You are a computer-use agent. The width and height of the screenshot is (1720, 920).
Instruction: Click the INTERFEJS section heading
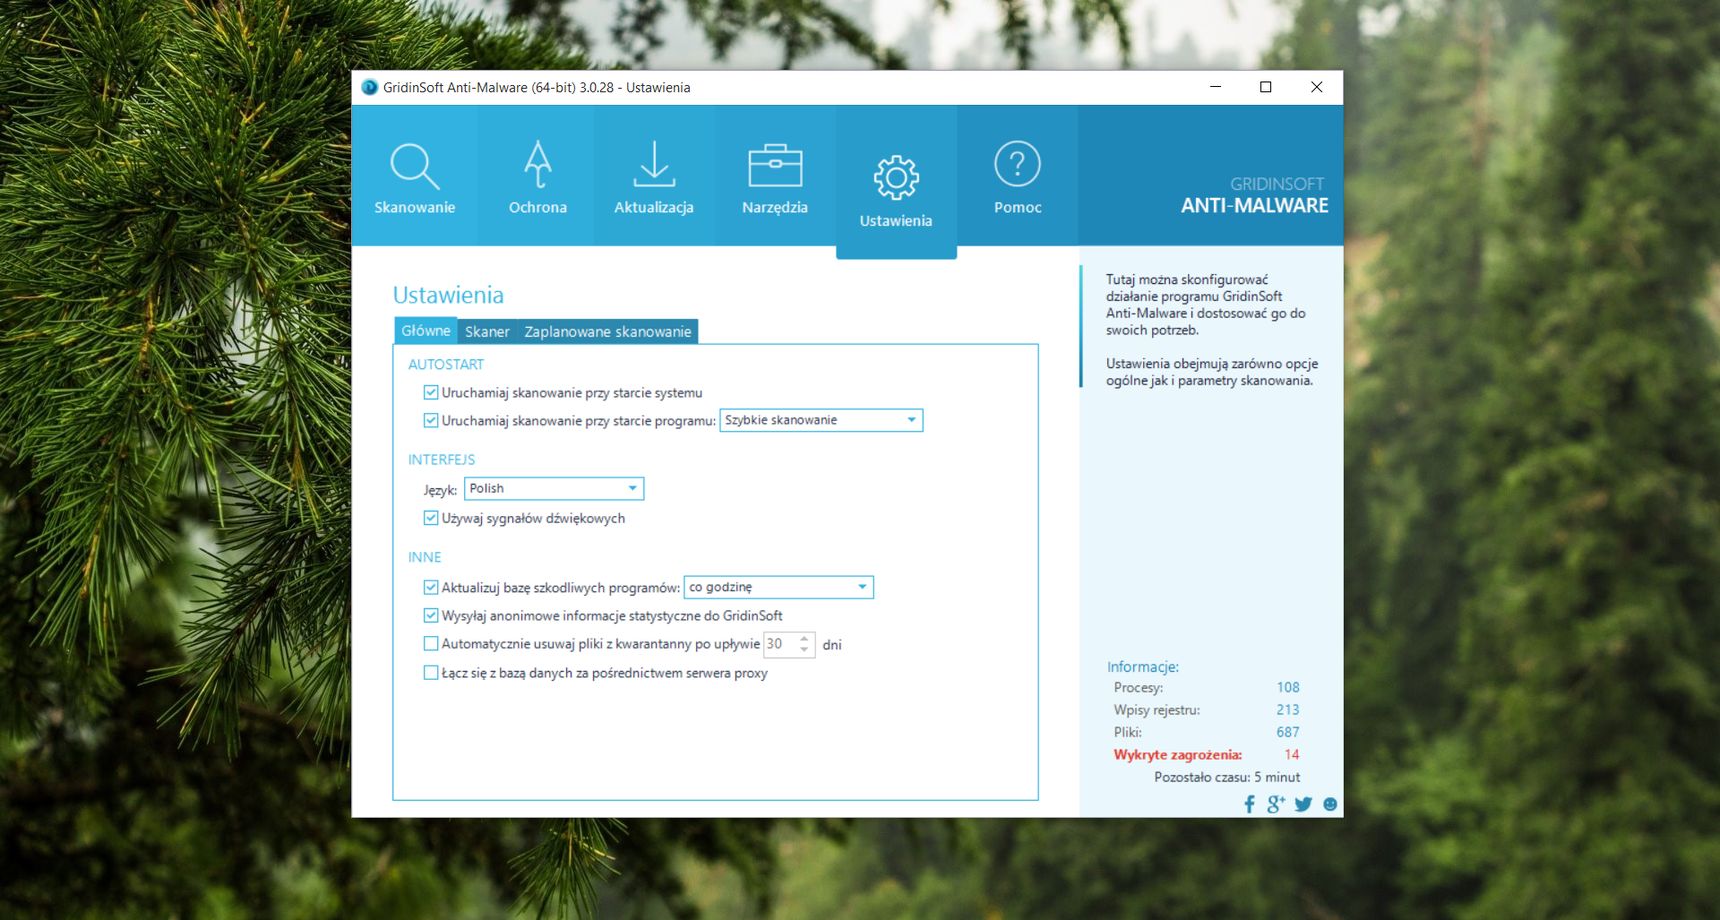[442, 459]
